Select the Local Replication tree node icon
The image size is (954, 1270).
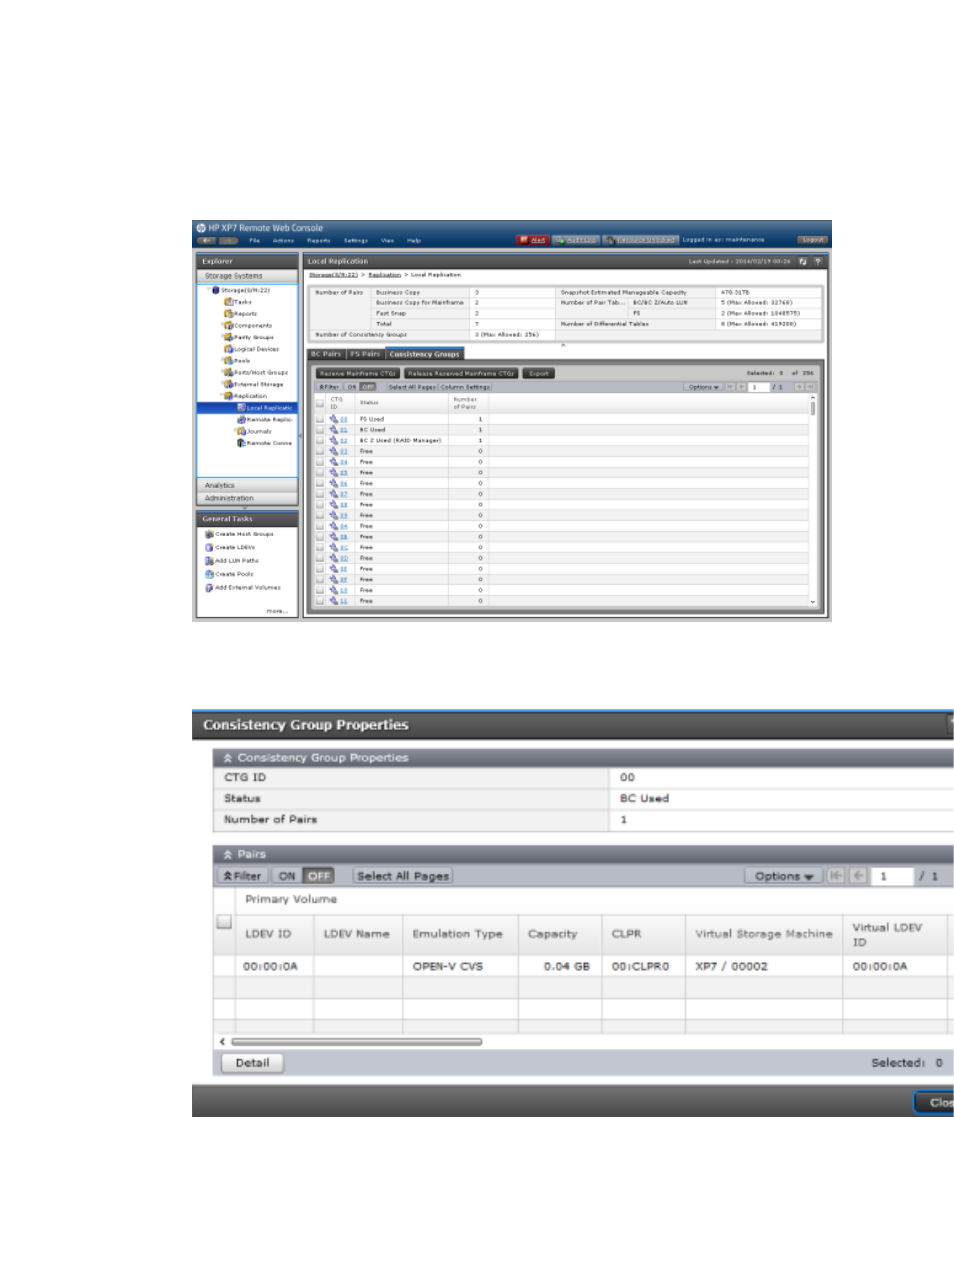pyautogui.click(x=241, y=408)
